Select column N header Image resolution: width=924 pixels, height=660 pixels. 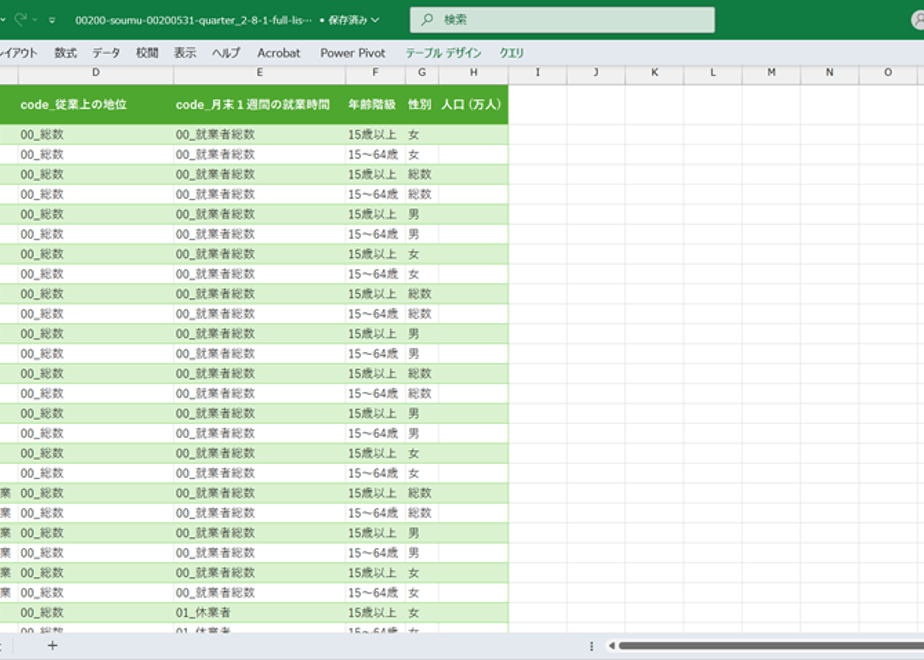click(x=829, y=73)
